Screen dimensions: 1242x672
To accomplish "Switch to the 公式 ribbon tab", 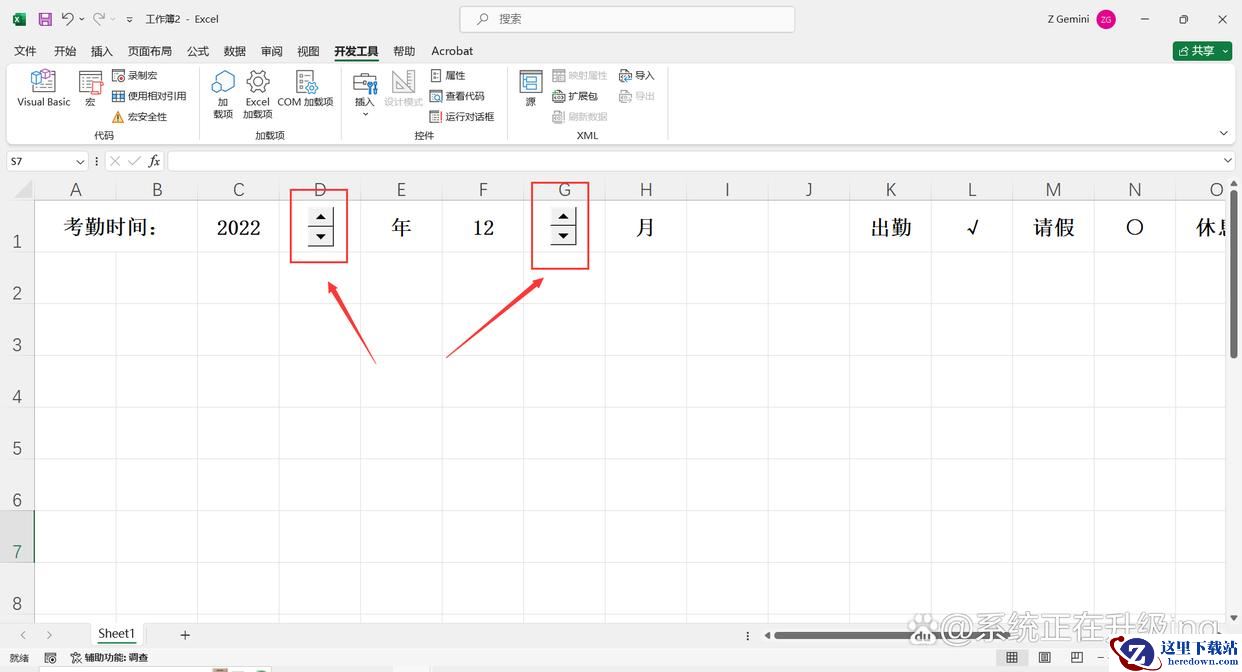I will 198,51.
